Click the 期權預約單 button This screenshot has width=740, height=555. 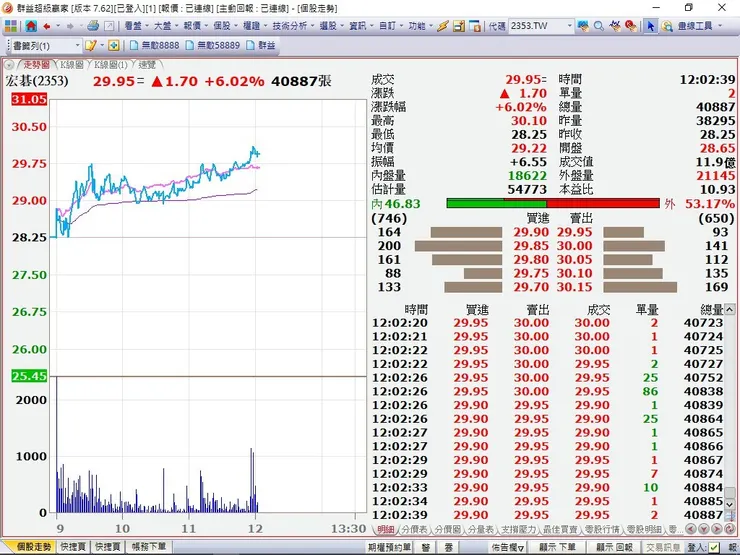tap(390, 547)
